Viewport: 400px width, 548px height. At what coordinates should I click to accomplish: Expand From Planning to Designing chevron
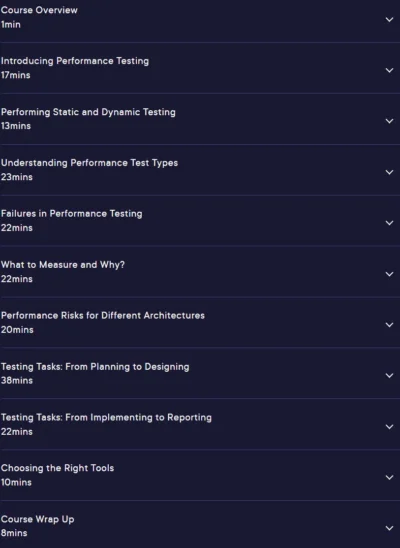click(x=389, y=375)
